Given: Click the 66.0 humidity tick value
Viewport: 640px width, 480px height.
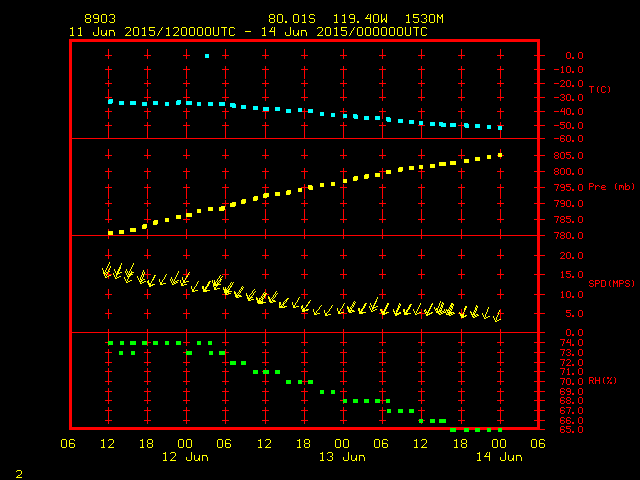Looking at the screenshot, I should click(x=571, y=420).
